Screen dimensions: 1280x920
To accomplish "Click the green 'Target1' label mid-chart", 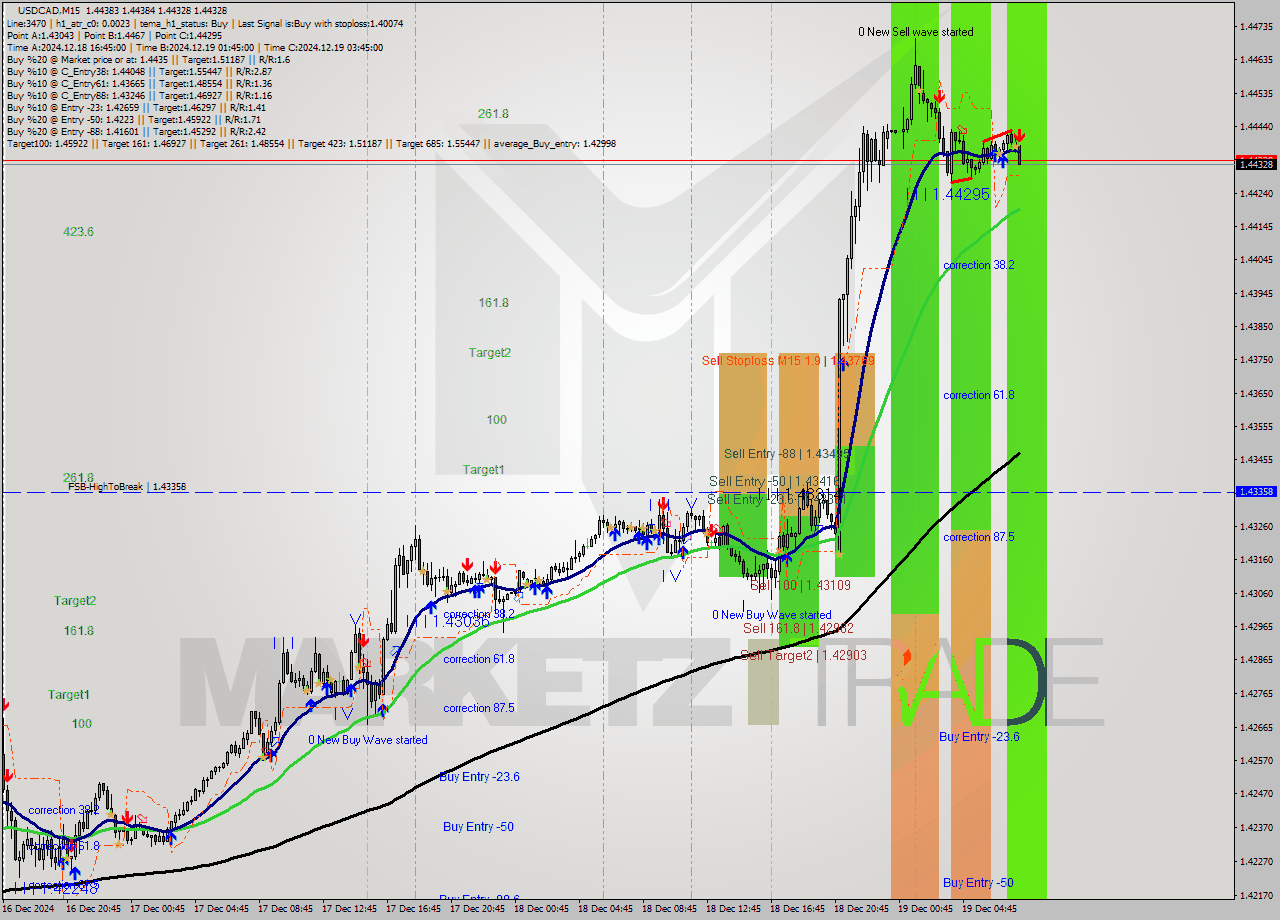I will pyautogui.click(x=484, y=470).
